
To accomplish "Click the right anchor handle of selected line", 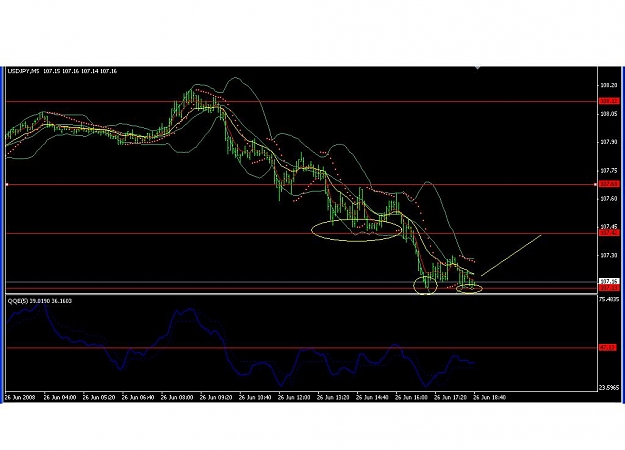I will coord(596,185).
